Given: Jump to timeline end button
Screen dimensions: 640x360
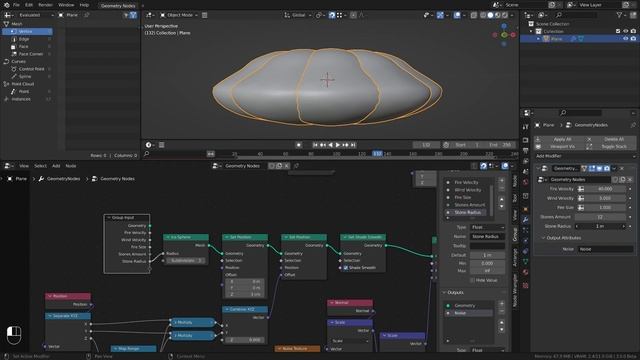Looking at the screenshot, I should tap(353, 145).
